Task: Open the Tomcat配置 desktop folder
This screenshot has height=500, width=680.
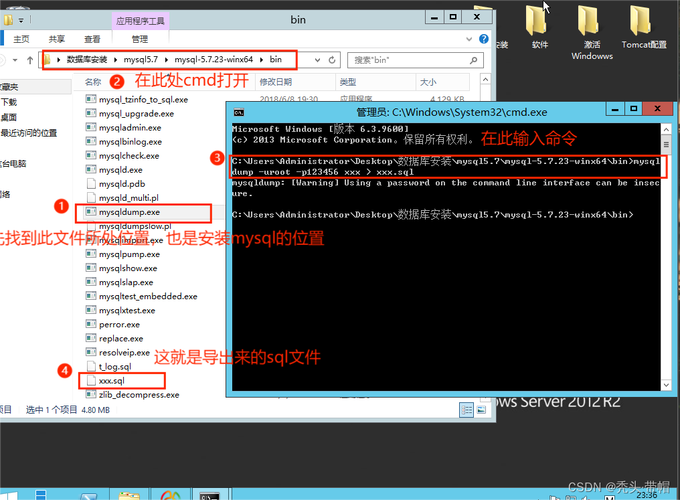Action: point(644,27)
